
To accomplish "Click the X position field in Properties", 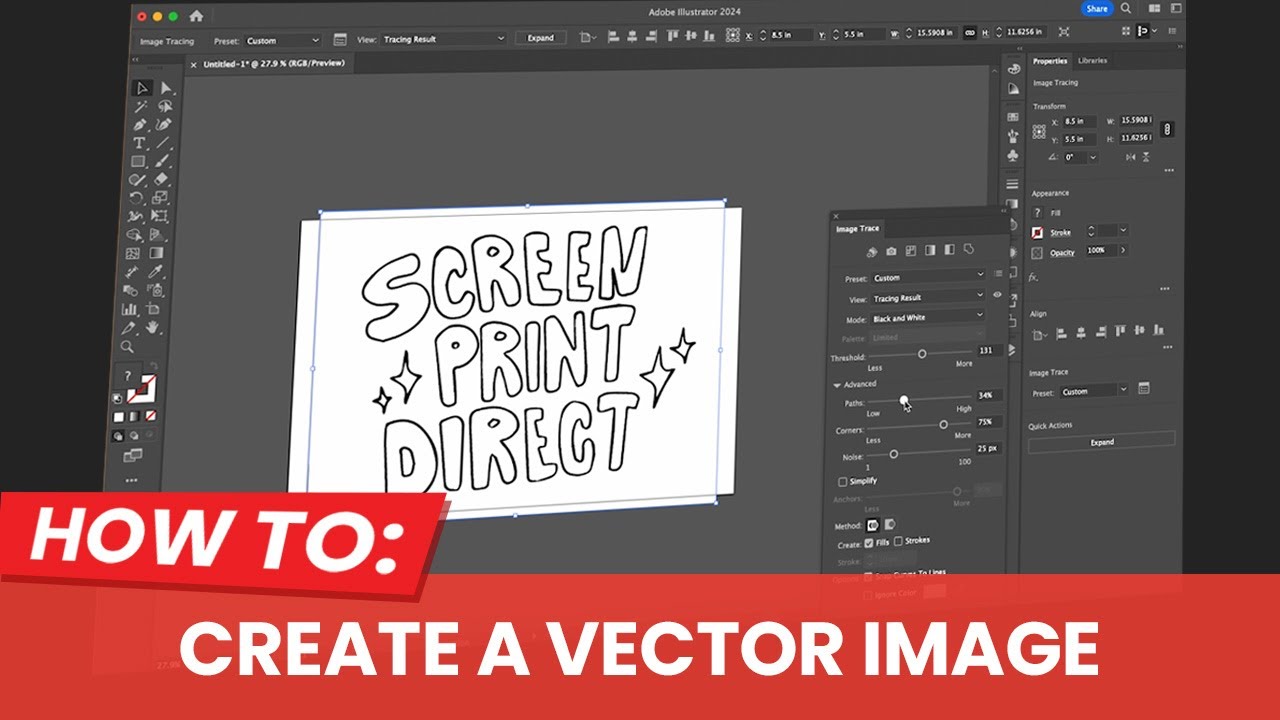I will [x=1079, y=122].
